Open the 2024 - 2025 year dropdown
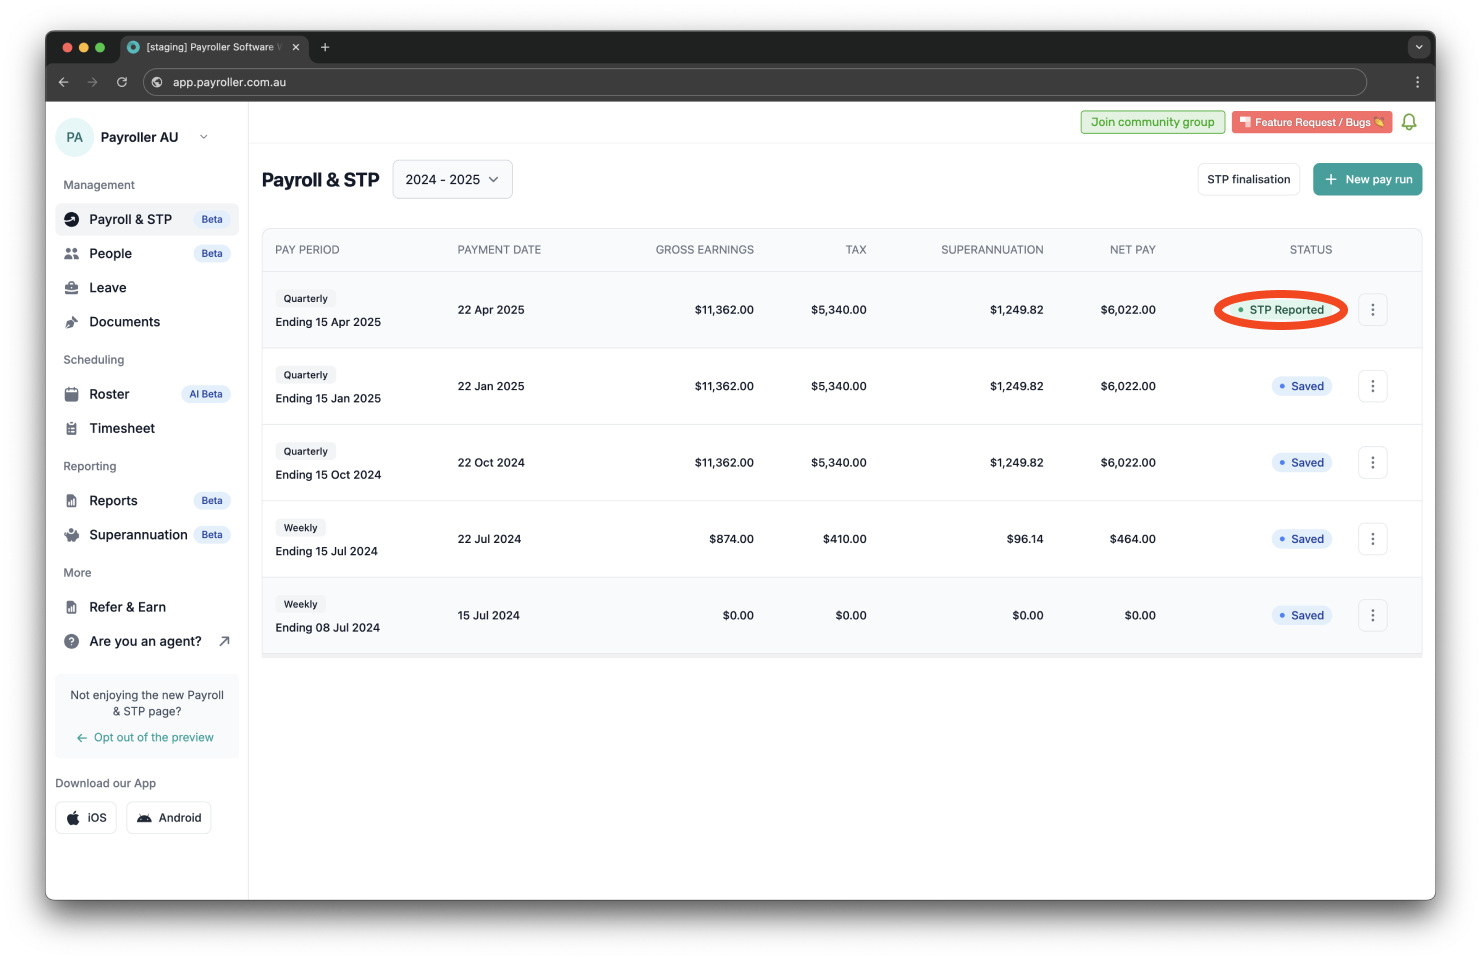The image size is (1482, 960). click(452, 179)
